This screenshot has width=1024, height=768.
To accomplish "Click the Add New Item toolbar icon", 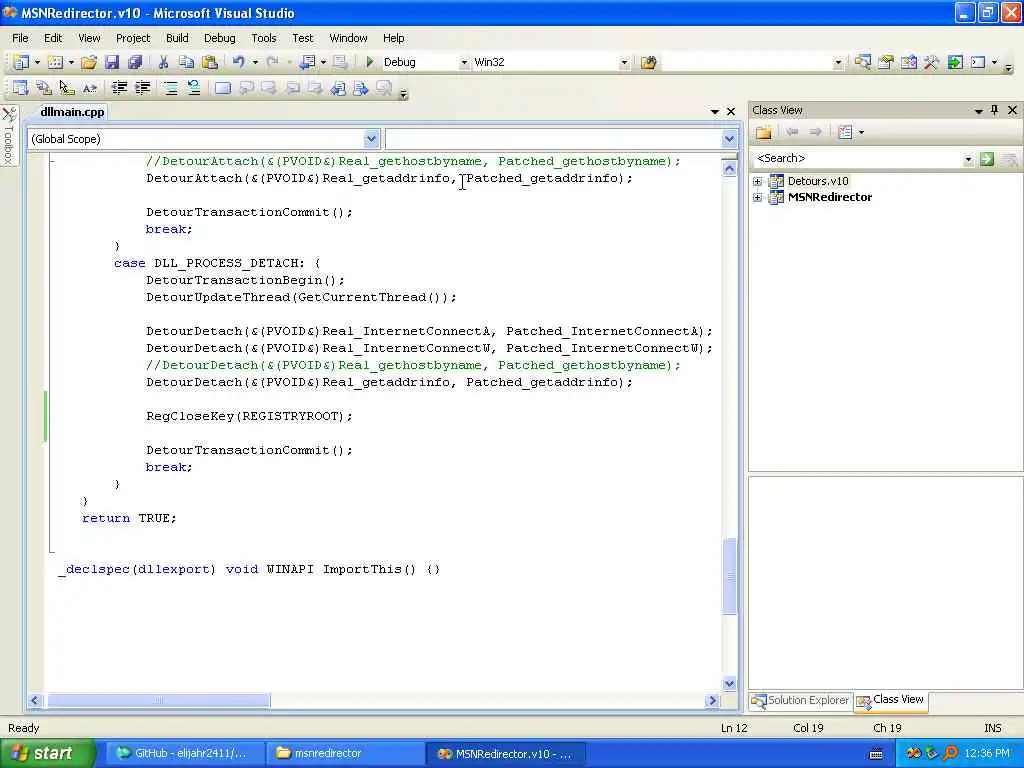I will pos(56,62).
